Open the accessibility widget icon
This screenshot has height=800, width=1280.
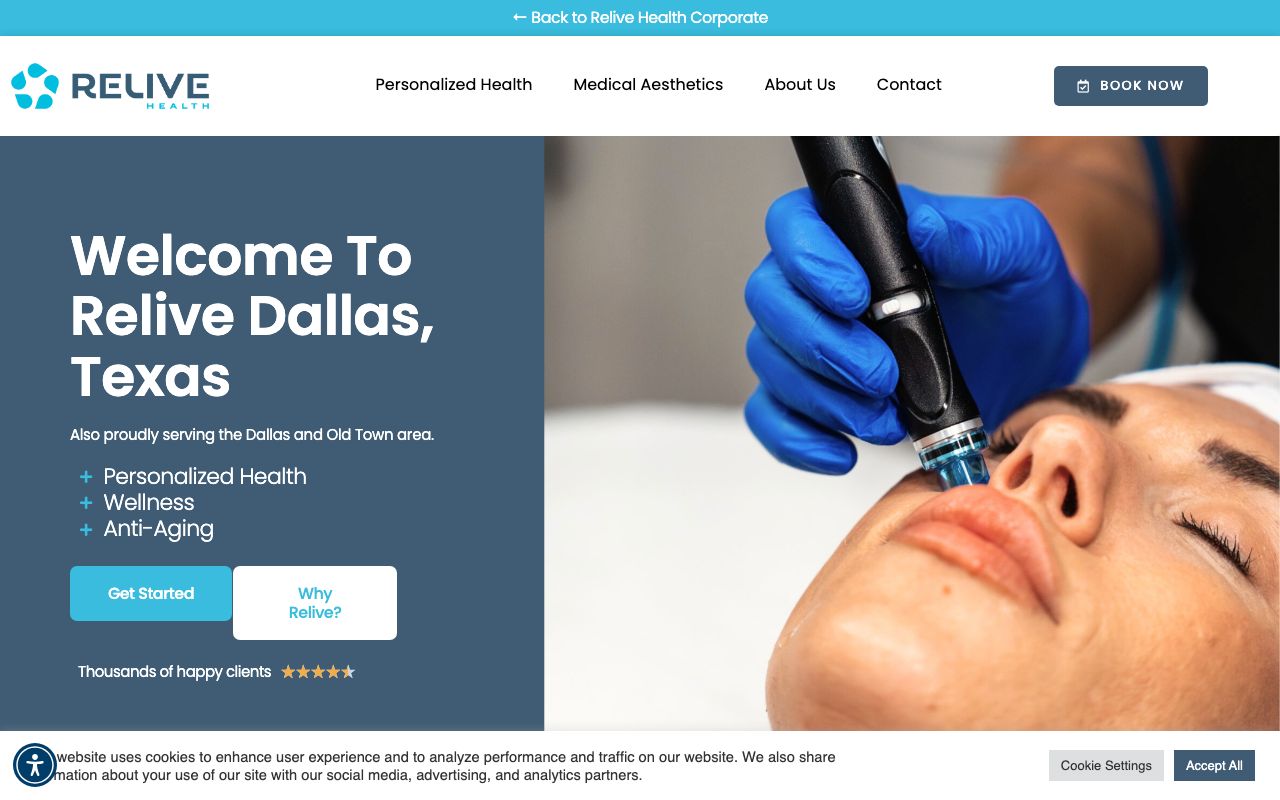tap(35, 766)
